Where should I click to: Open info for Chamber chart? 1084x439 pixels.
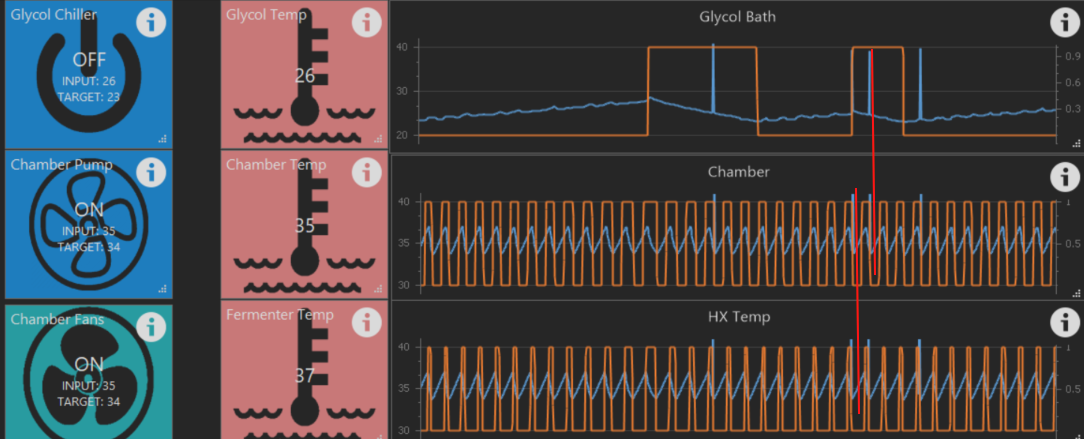1064,177
